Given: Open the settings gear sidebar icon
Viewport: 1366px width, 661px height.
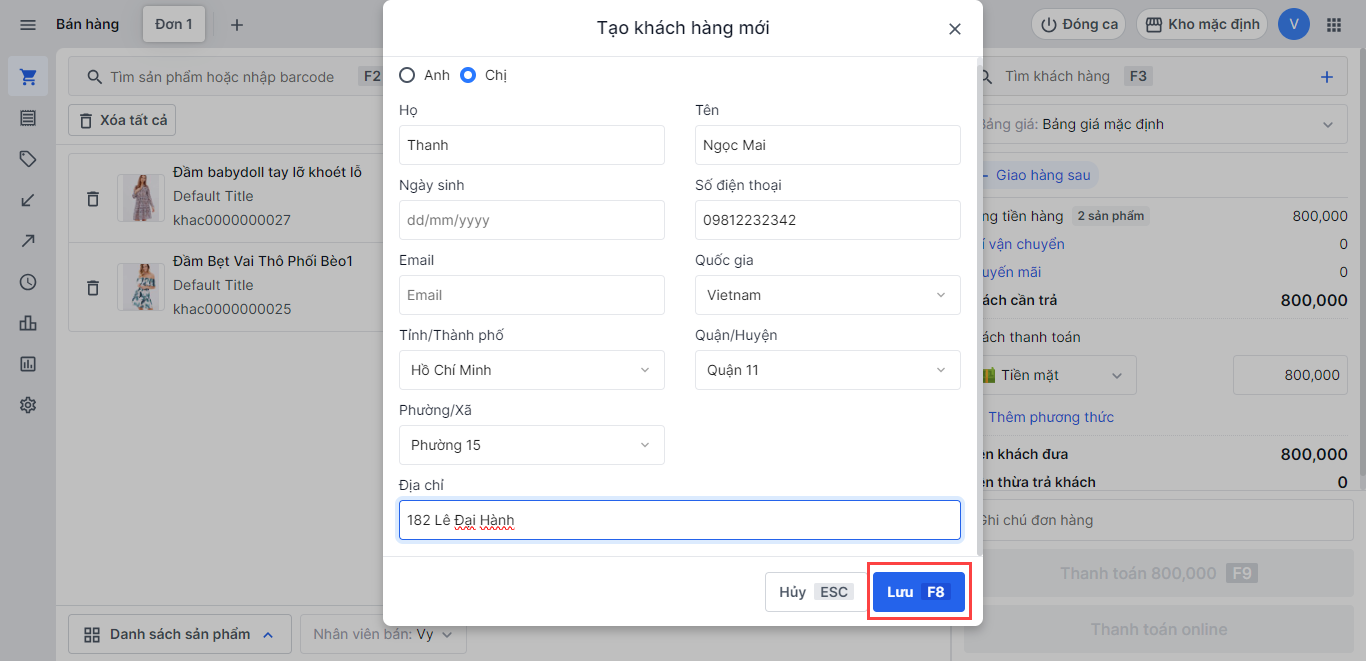Looking at the screenshot, I should click(28, 405).
